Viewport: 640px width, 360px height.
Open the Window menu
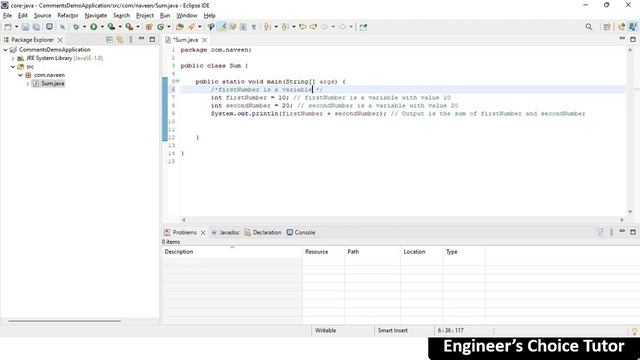[x=187, y=16]
